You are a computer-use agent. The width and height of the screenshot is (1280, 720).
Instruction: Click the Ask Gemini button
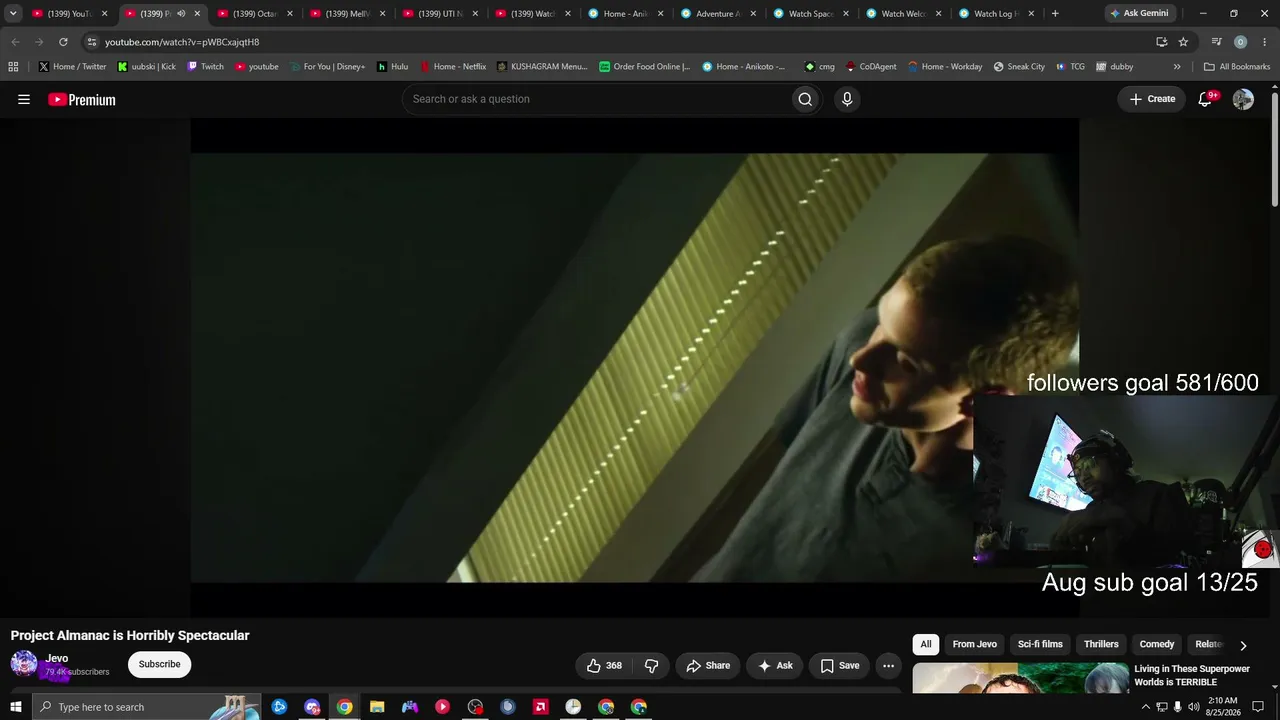pyautogui.click(x=1139, y=14)
